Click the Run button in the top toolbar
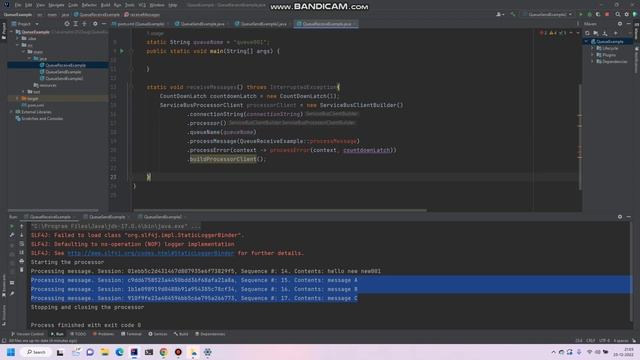Screen dimensions: 640x360 click(x=580, y=14)
